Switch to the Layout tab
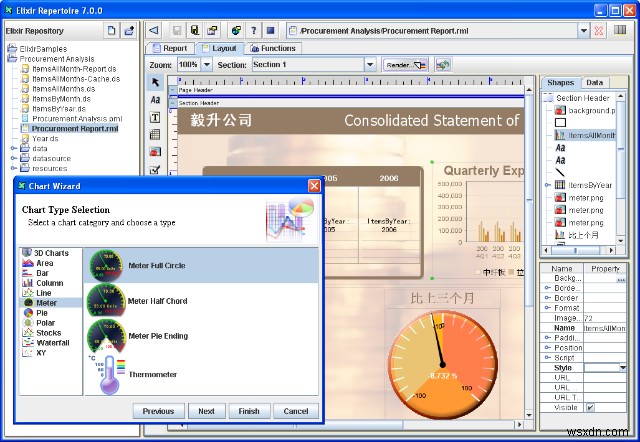 point(220,48)
